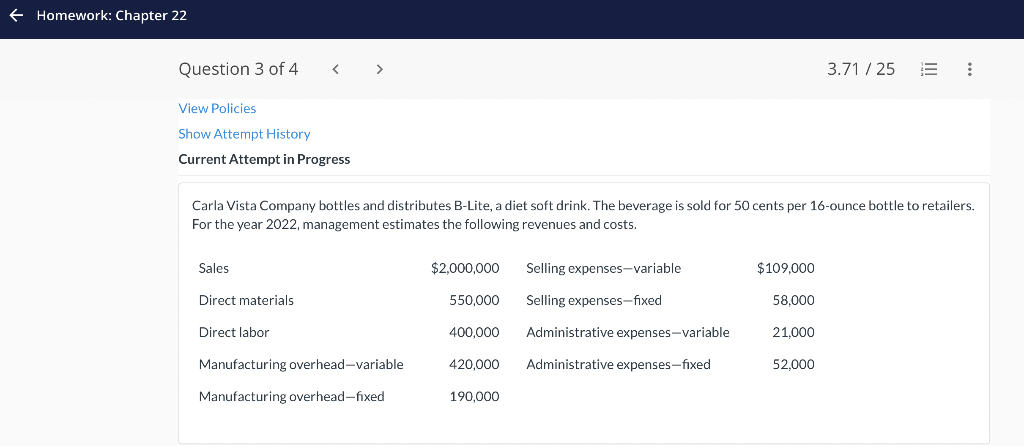Open the View Policies link
Screen dimensions: 1024x446
[217, 108]
